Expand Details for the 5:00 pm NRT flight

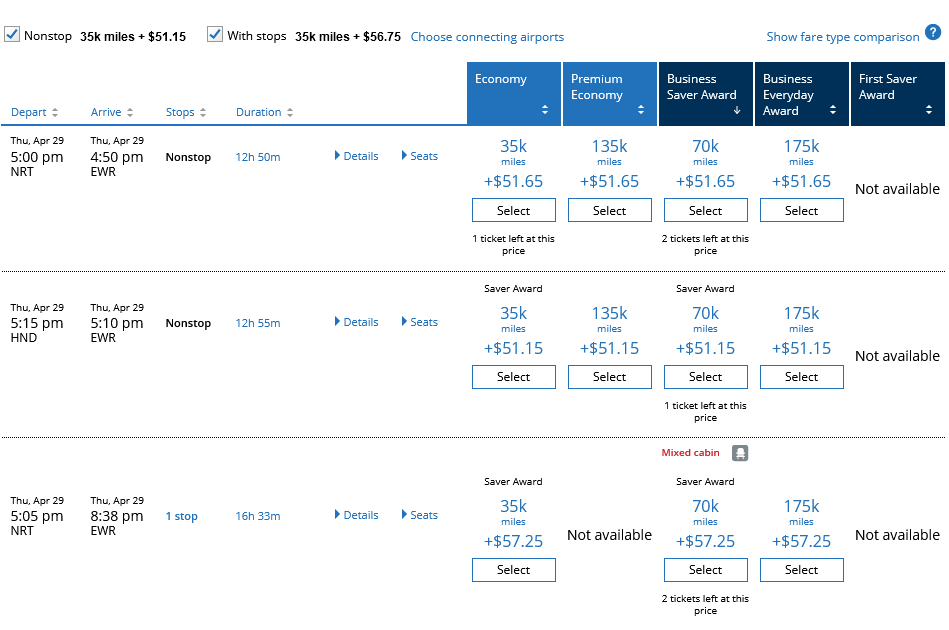coord(356,156)
